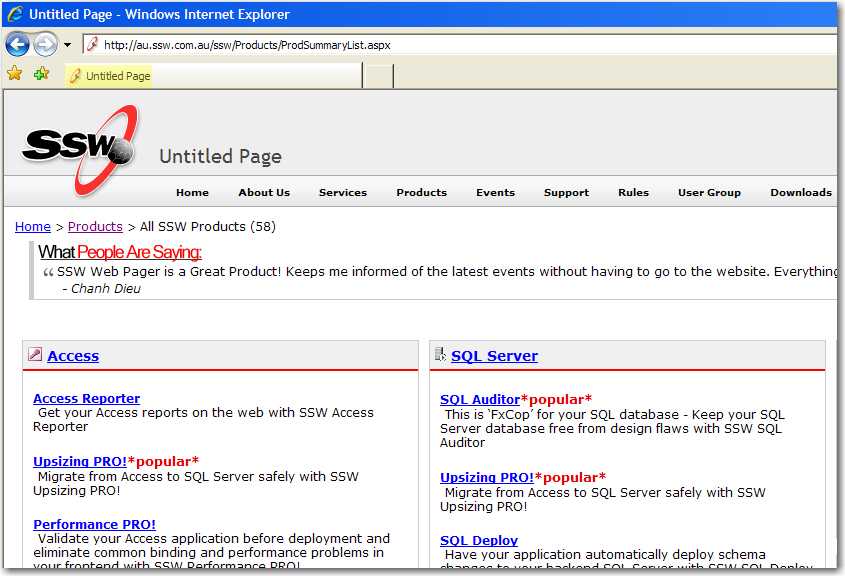The height and width of the screenshot is (576, 845).
Task: Click the Internet Explorer title bar icon
Action: [x=15, y=14]
